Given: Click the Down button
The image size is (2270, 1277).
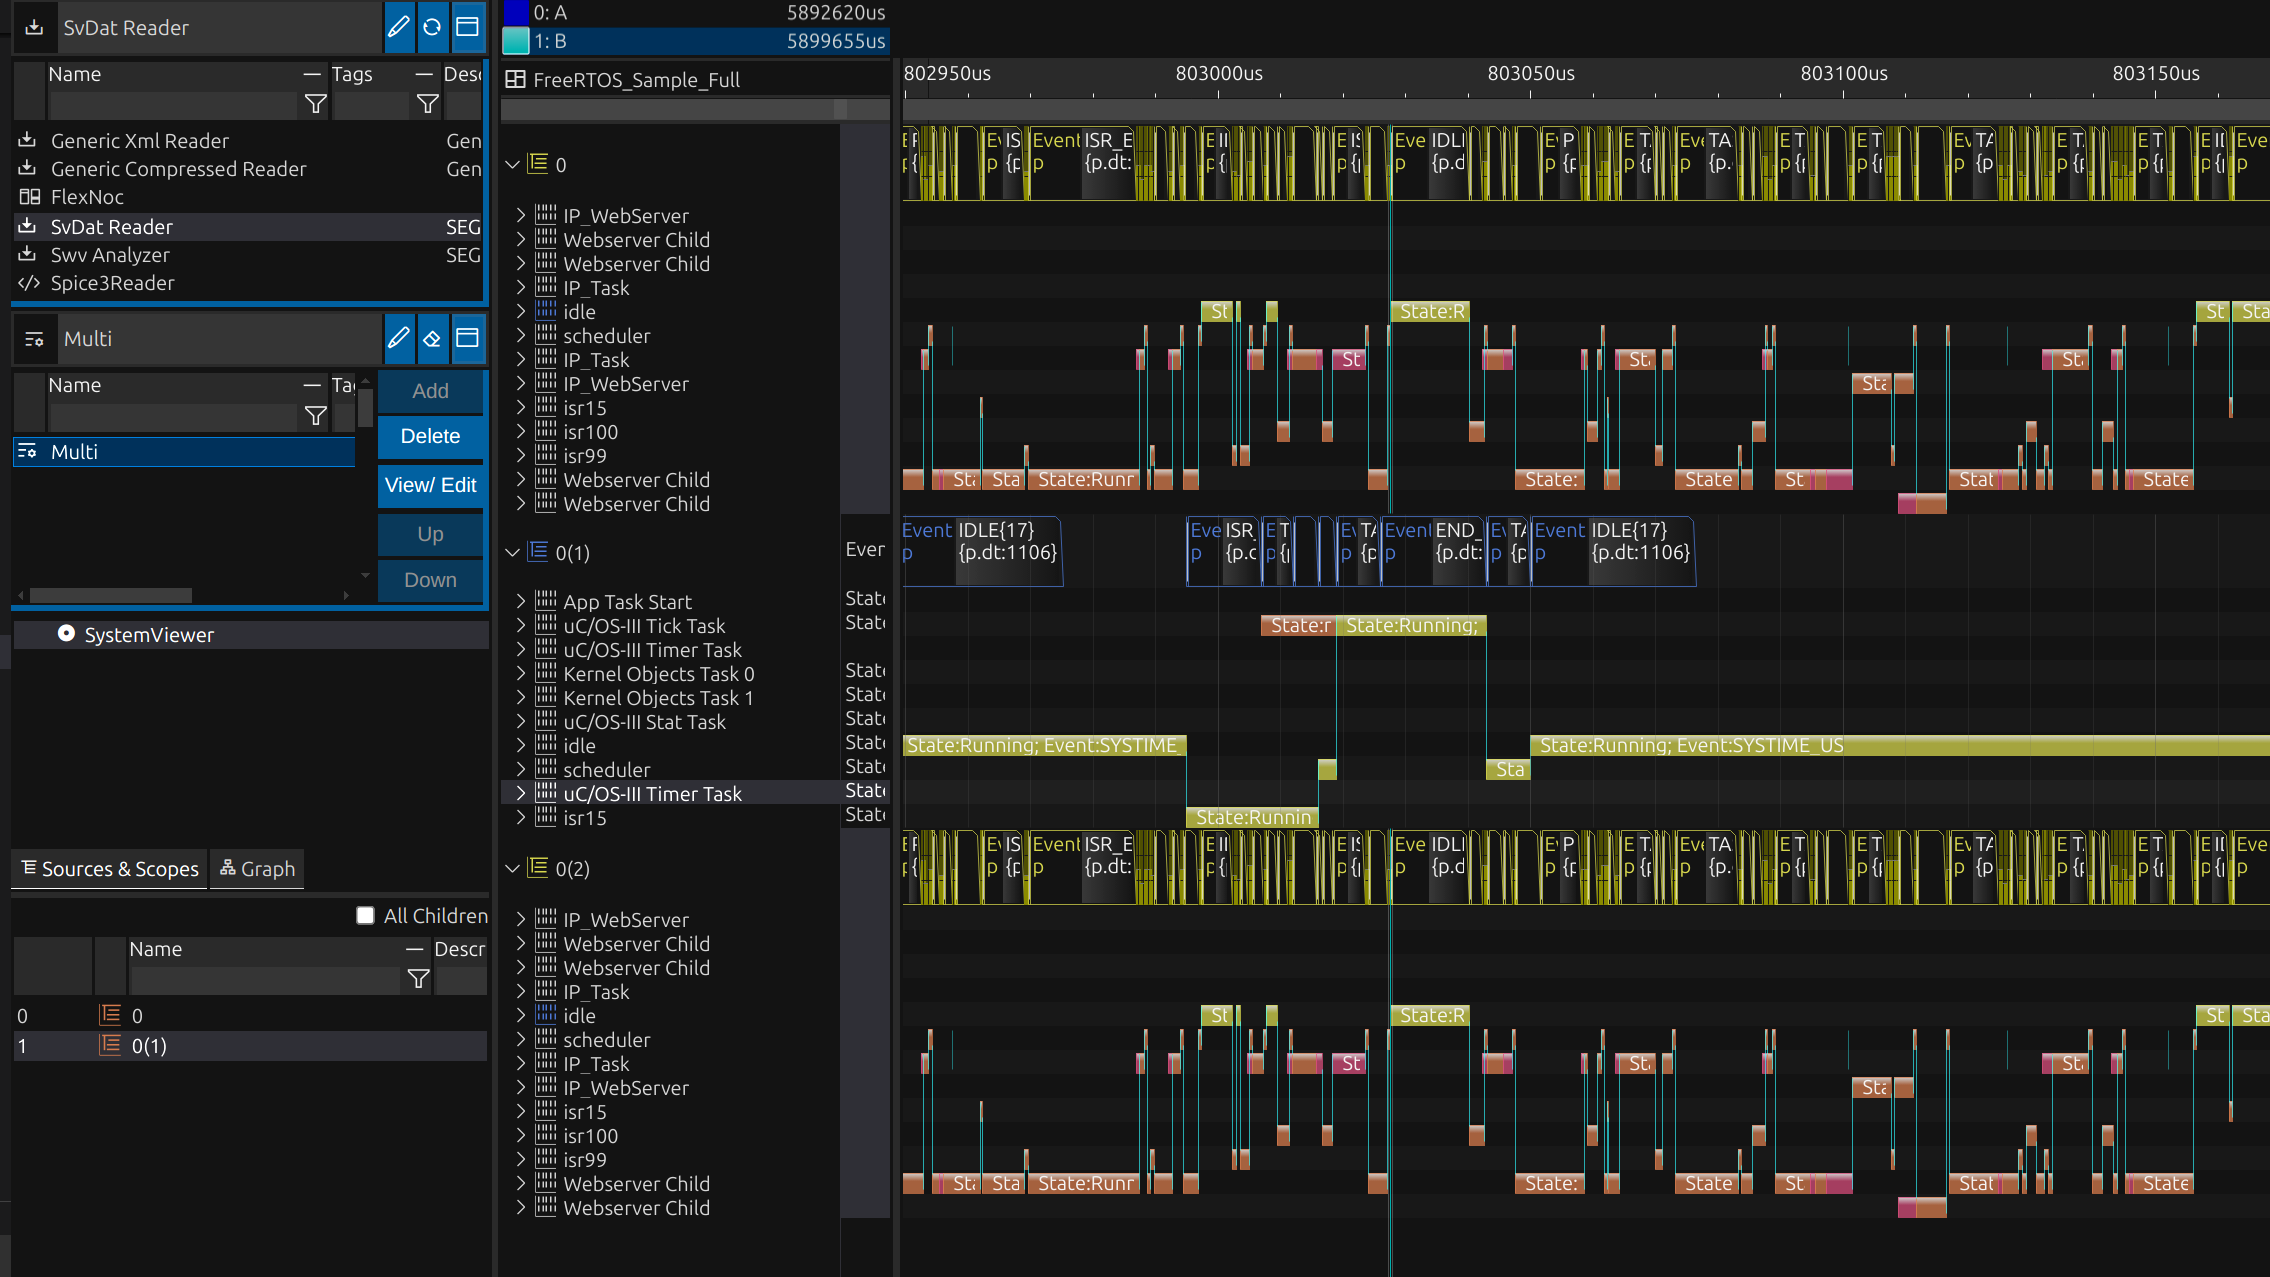Looking at the screenshot, I should coord(430,580).
